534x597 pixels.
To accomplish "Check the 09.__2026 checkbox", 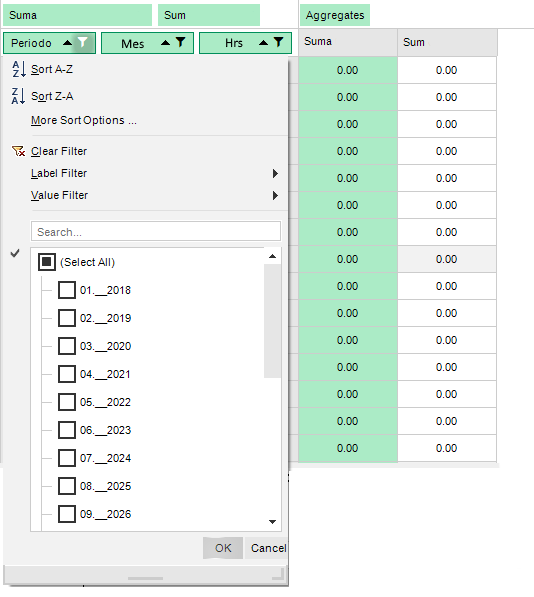I will pyautogui.click(x=67, y=514).
